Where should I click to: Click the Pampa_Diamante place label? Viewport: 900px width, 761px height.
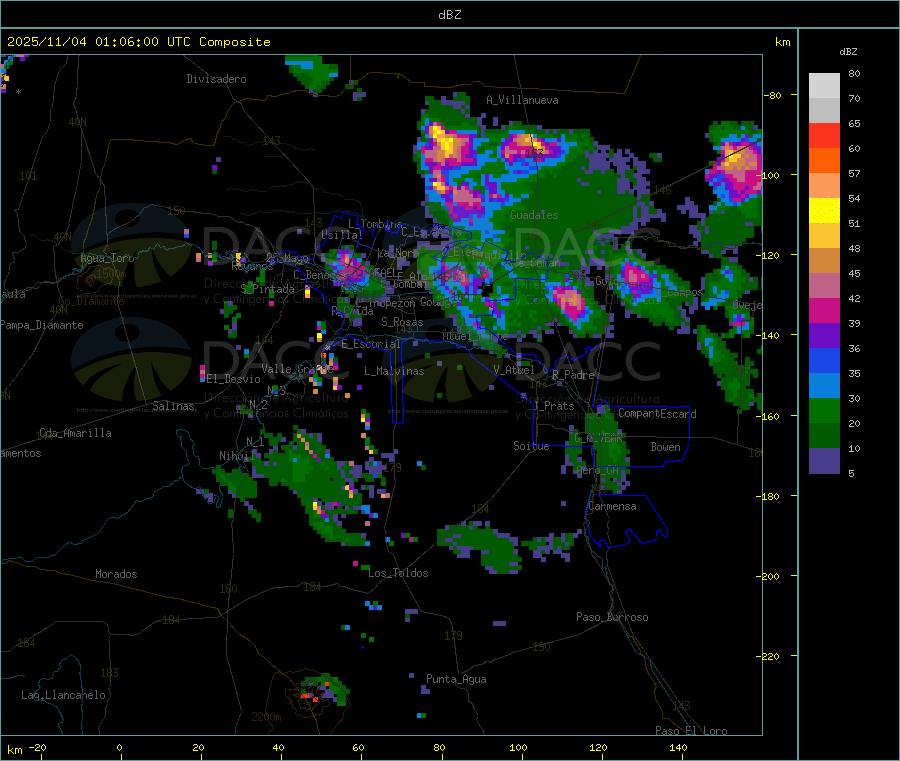click(42, 325)
